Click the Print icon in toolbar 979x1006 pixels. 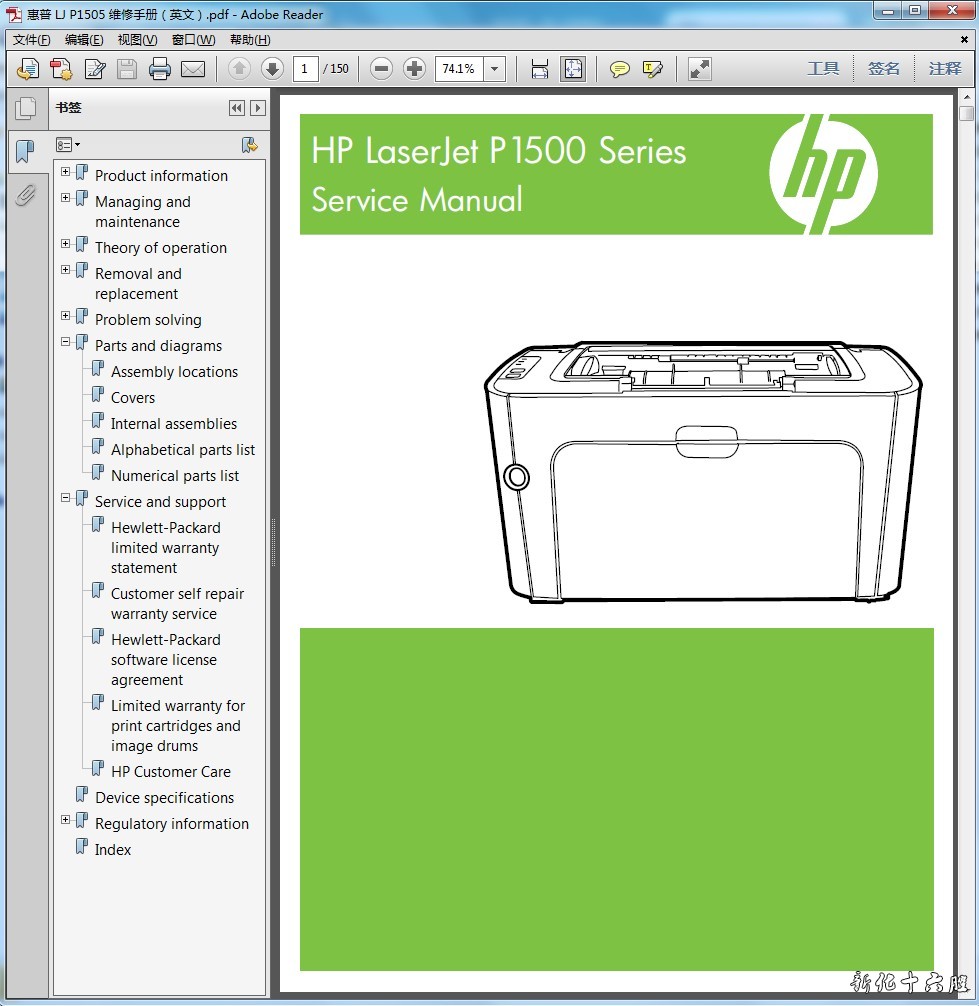point(160,69)
